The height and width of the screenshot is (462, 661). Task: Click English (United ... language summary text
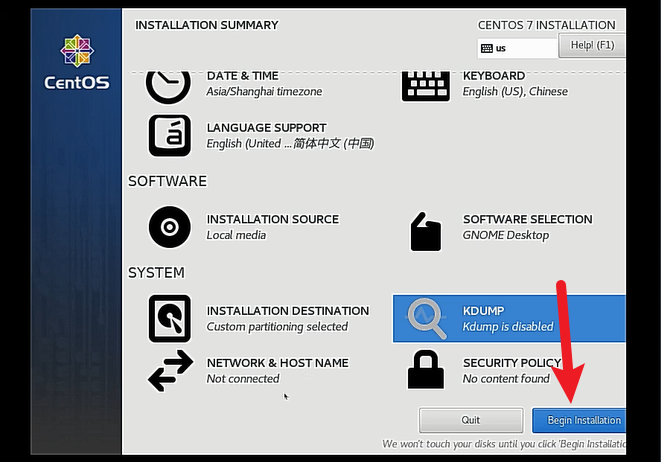(290, 144)
